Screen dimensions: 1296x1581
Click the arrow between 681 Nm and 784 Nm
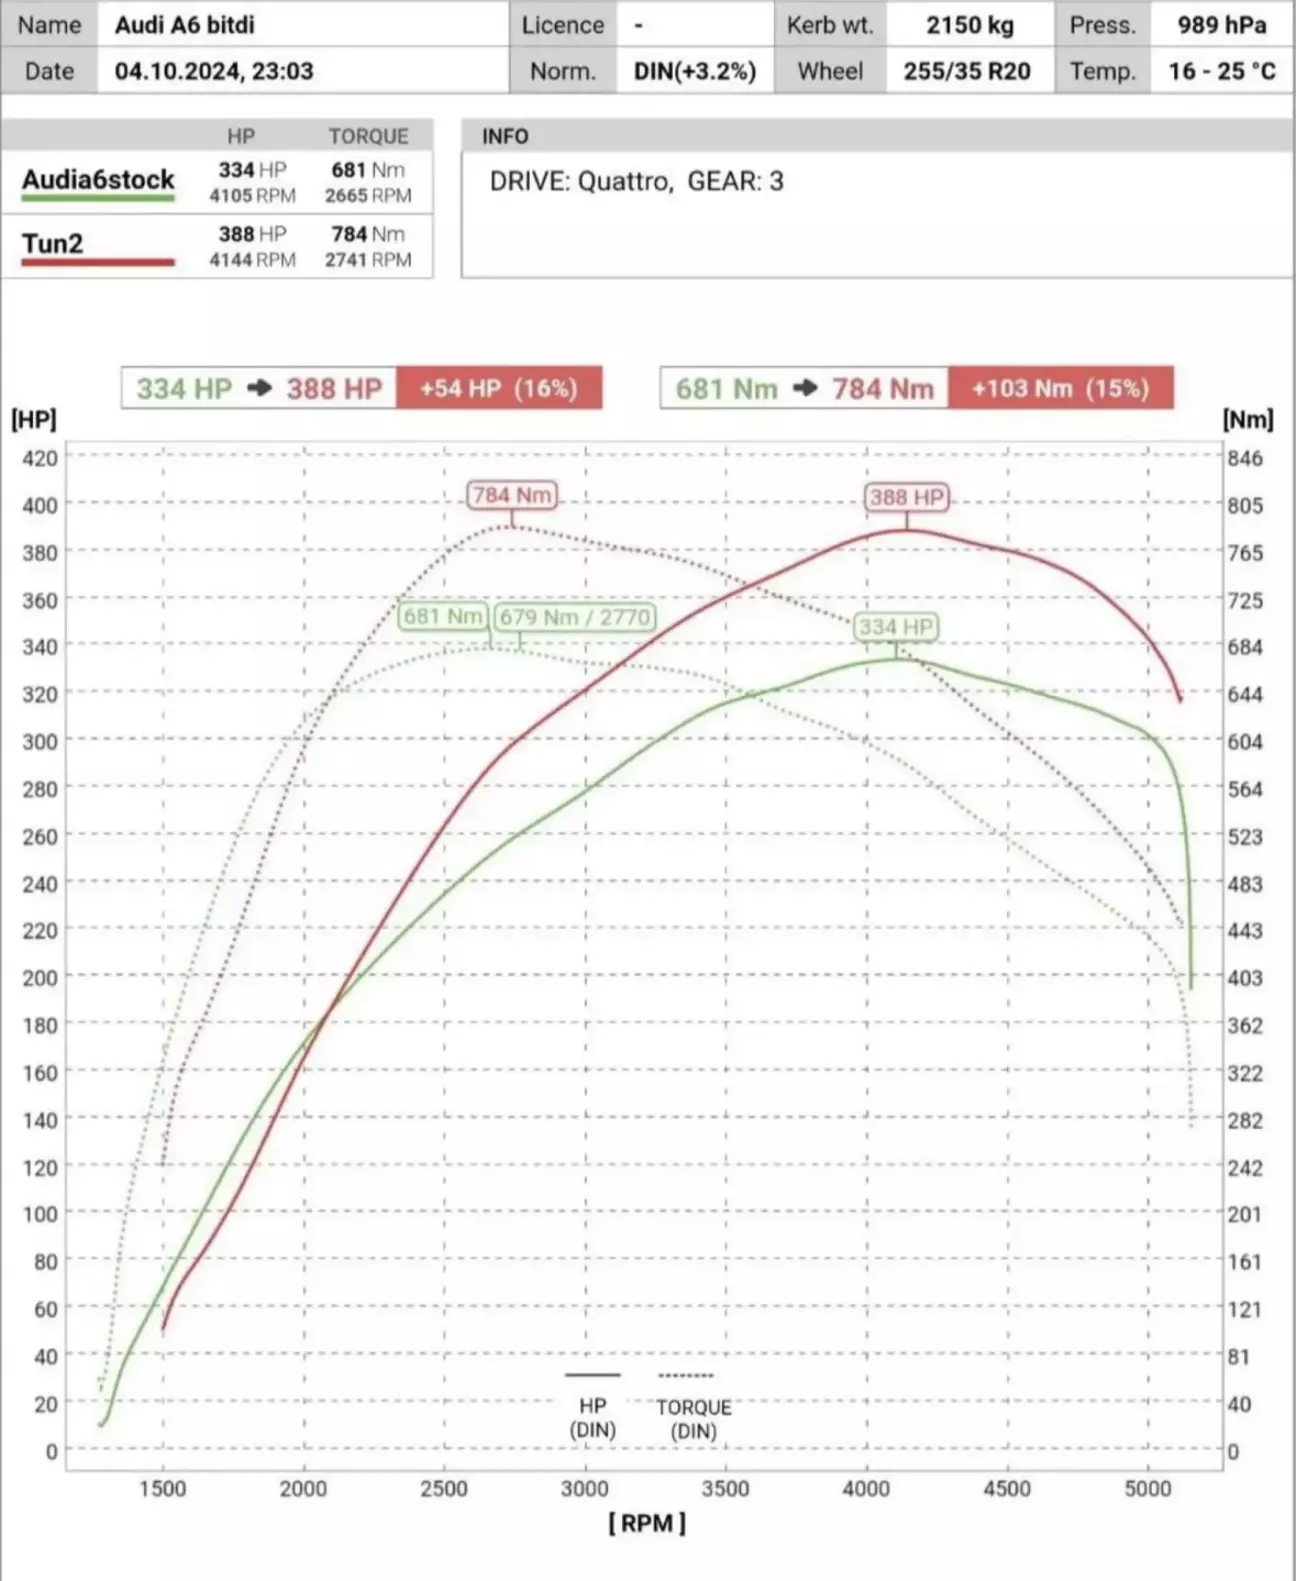[805, 388]
